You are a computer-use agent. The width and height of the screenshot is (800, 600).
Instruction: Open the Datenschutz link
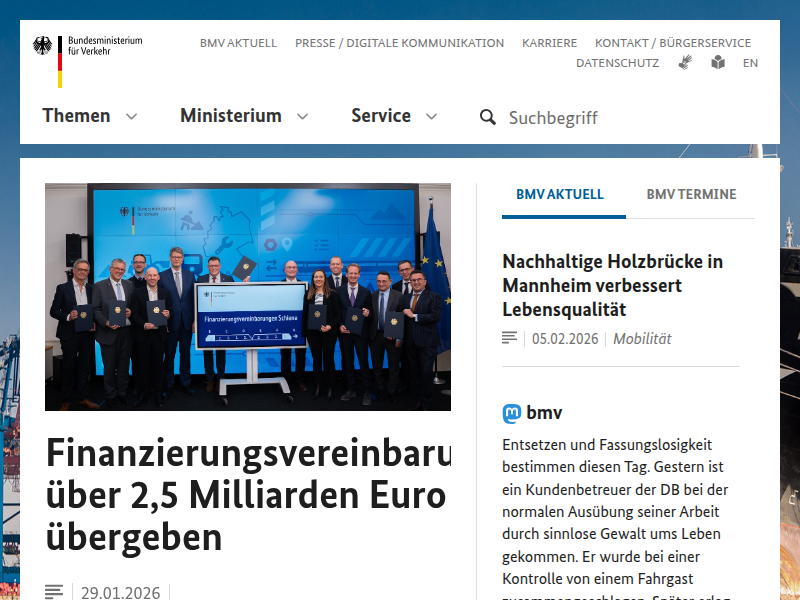coord(617,62)
